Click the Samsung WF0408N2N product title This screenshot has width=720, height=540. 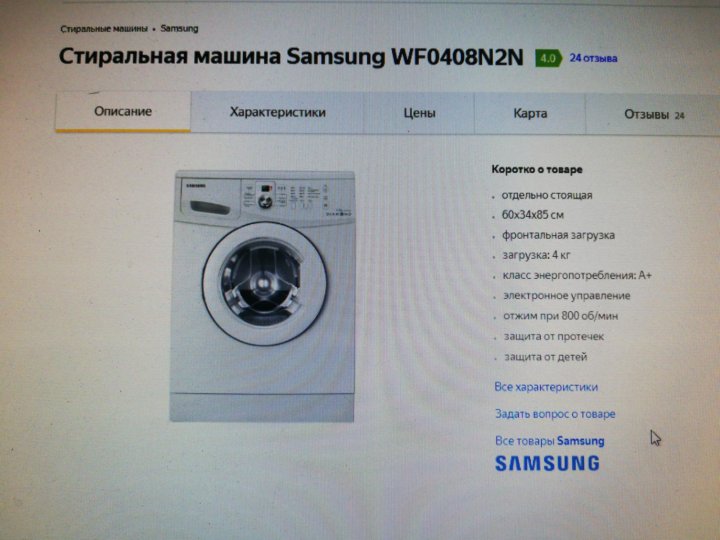(x=291, y=57)
